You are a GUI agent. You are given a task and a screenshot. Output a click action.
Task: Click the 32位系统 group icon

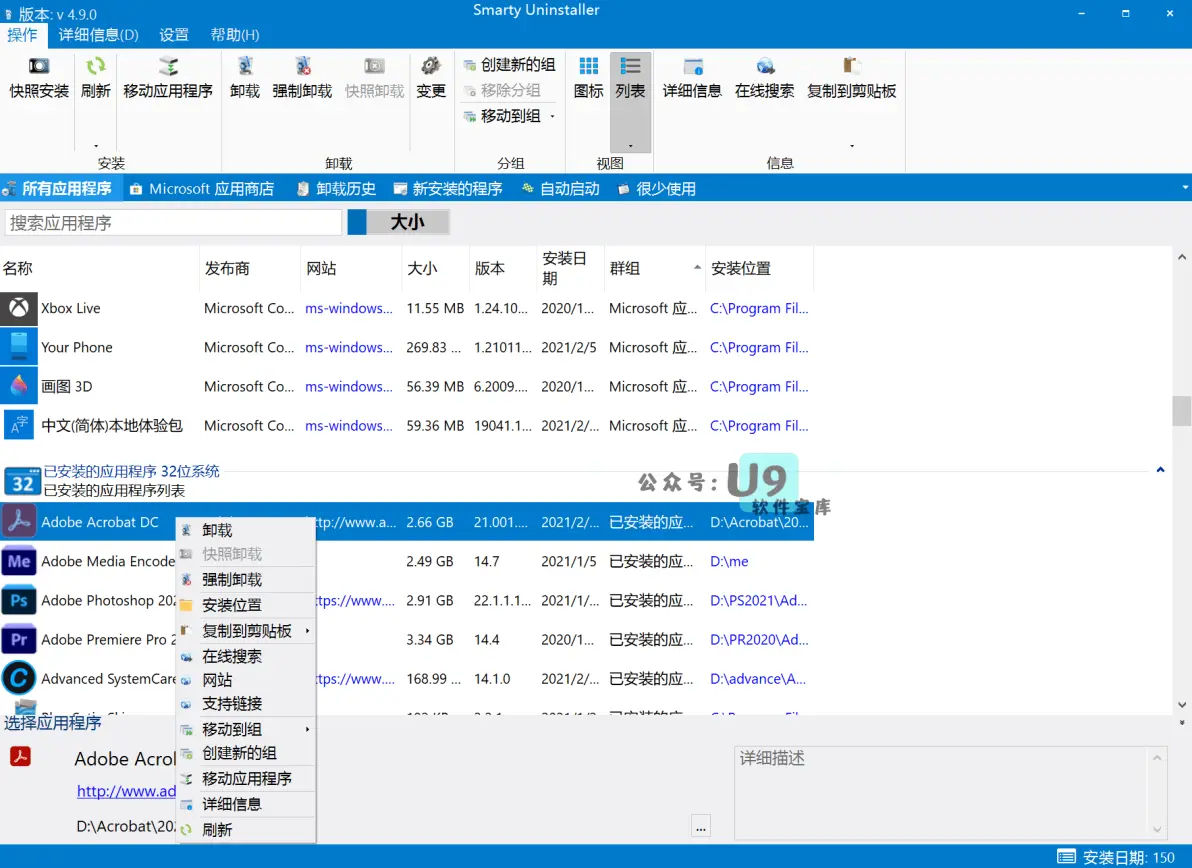[22, 480]
